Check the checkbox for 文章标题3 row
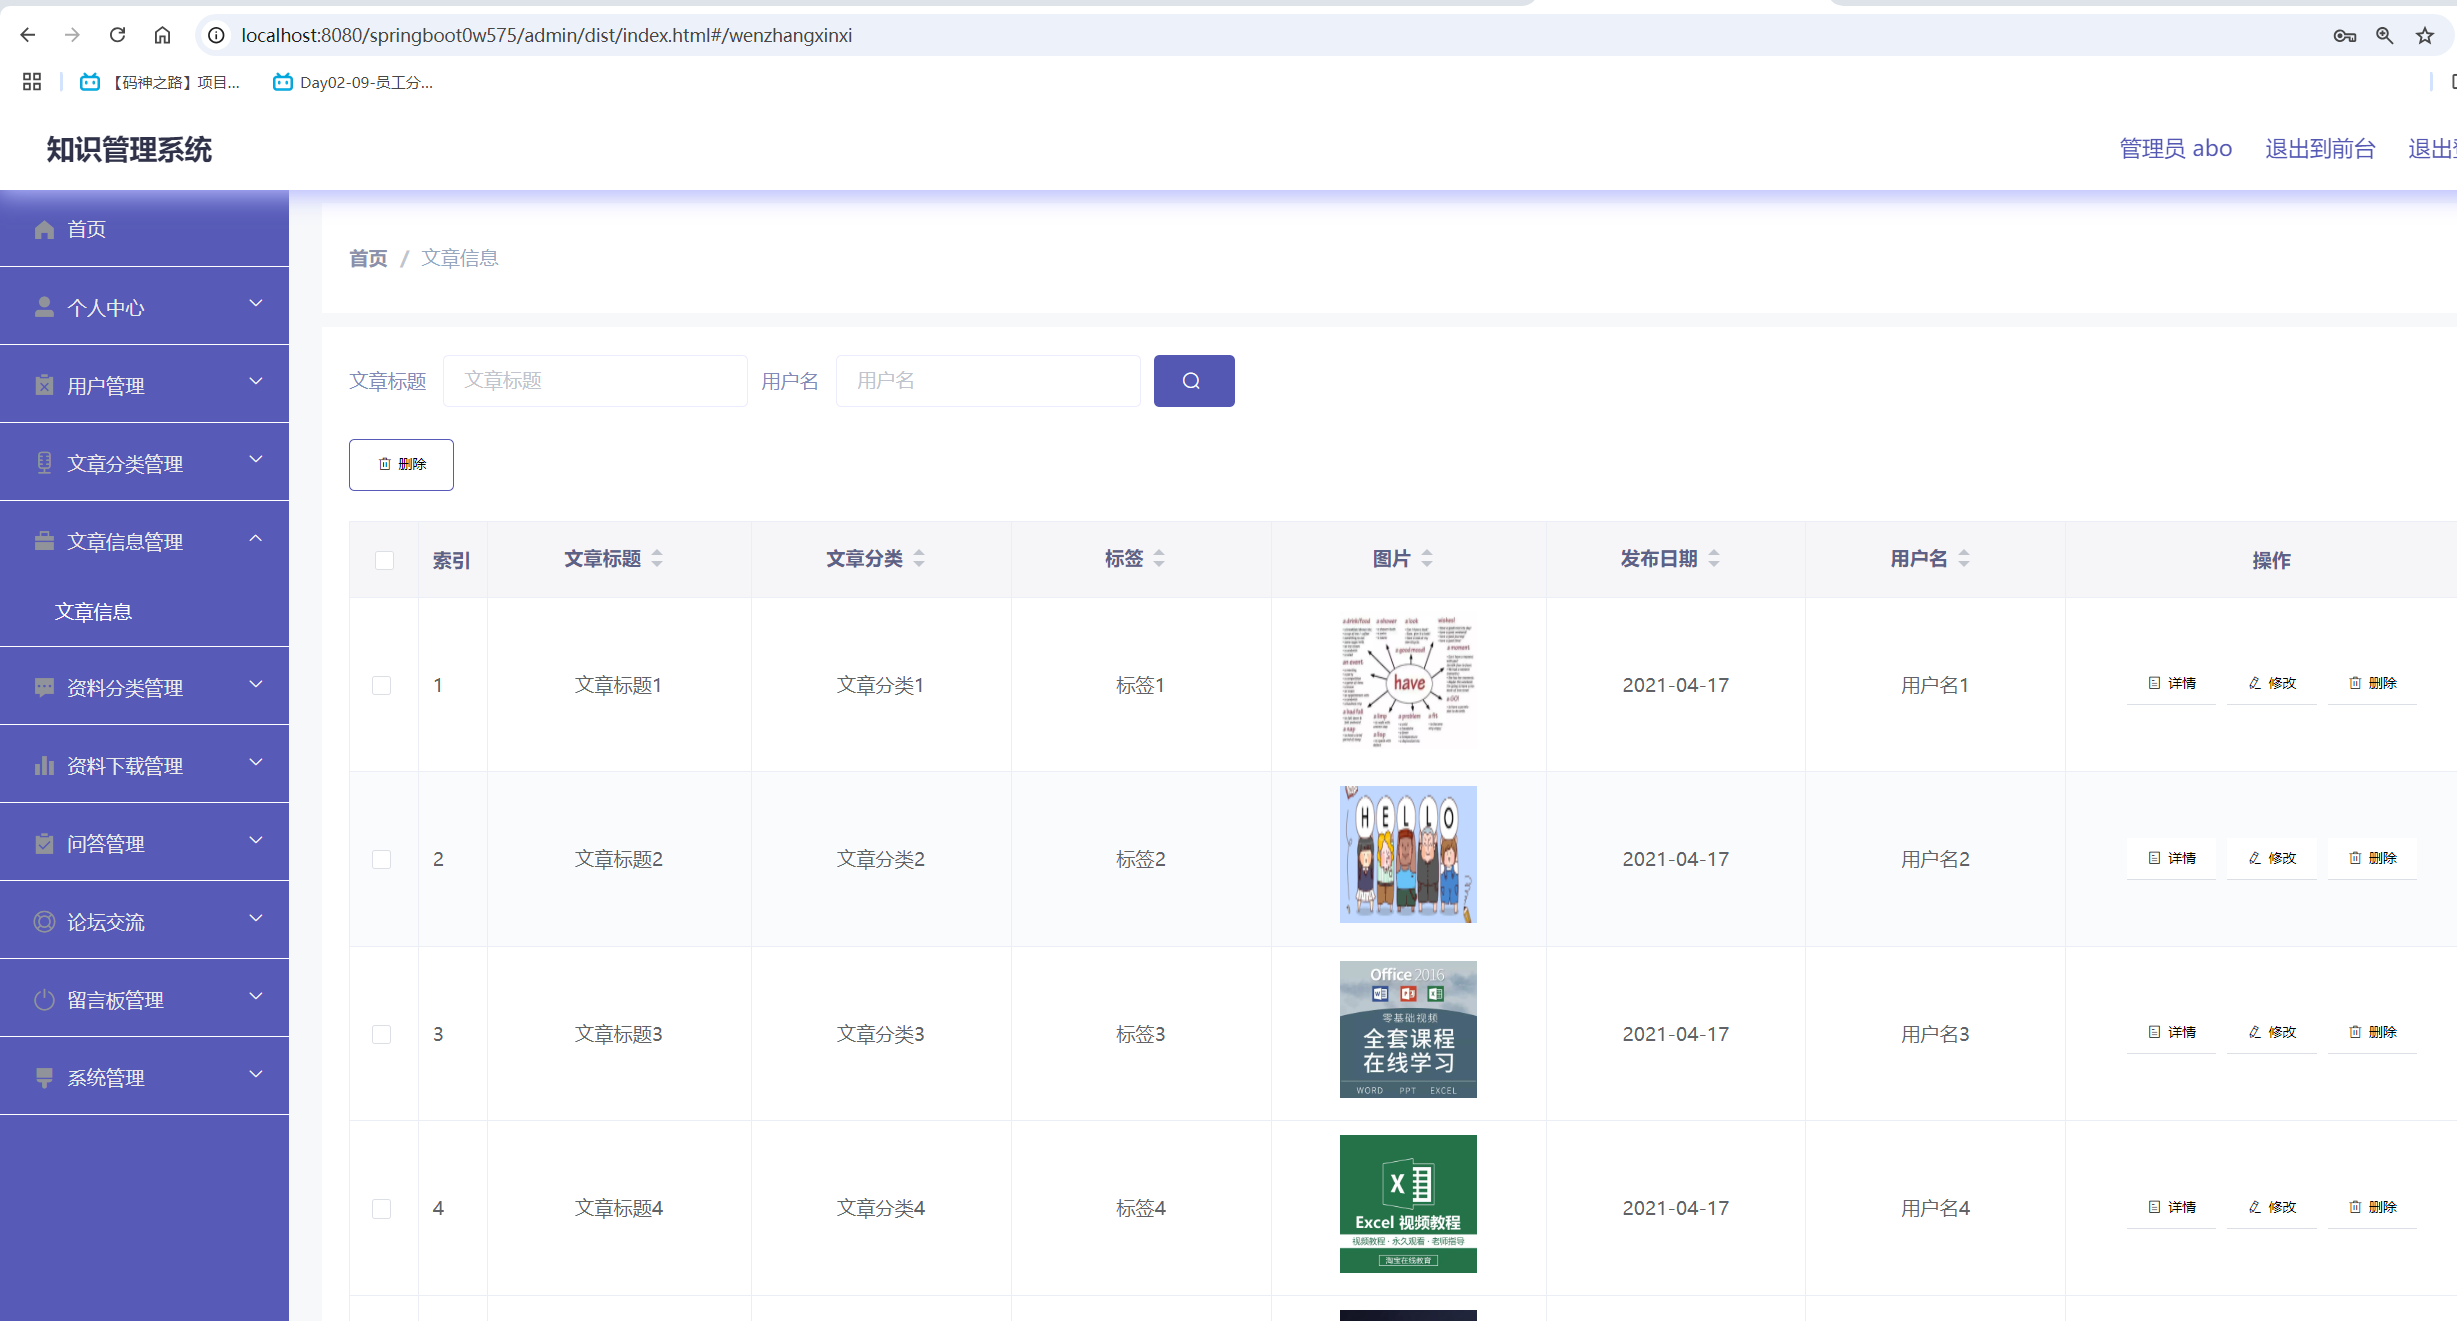Screen dimensions: 2457x1321 click(382, 1035)
